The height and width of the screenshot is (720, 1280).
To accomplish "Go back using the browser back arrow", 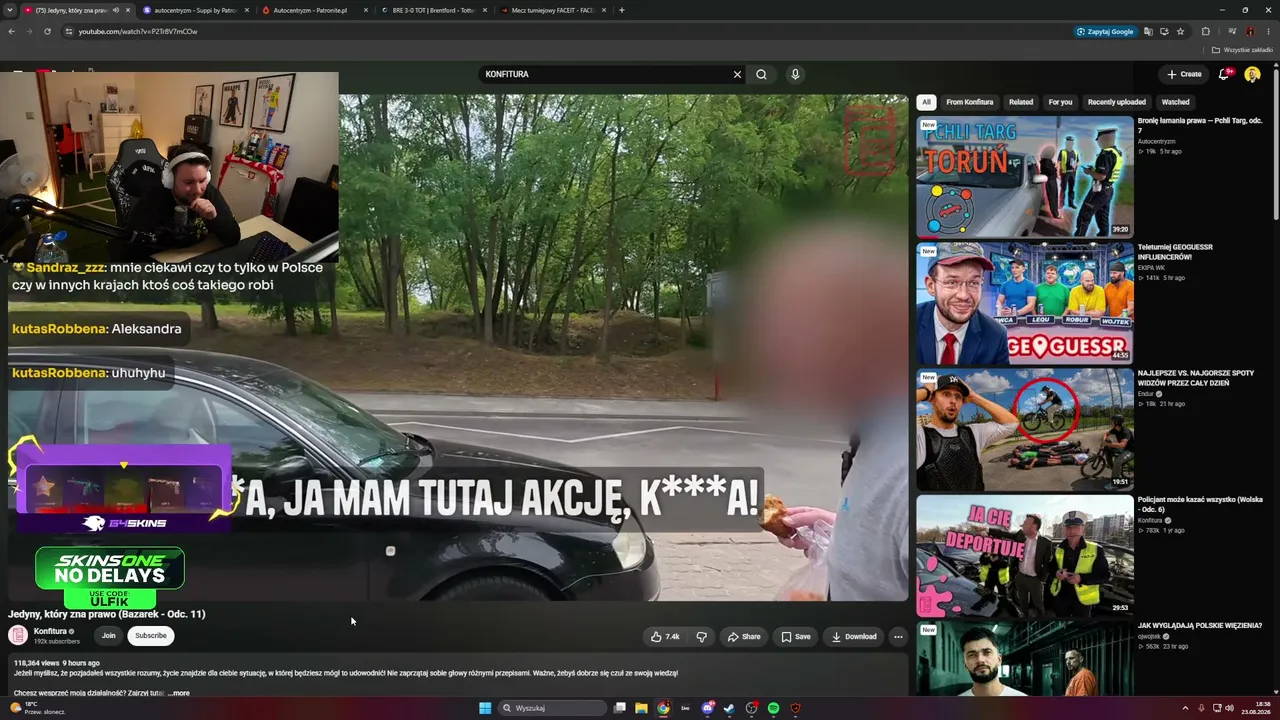I will point(11,31).
